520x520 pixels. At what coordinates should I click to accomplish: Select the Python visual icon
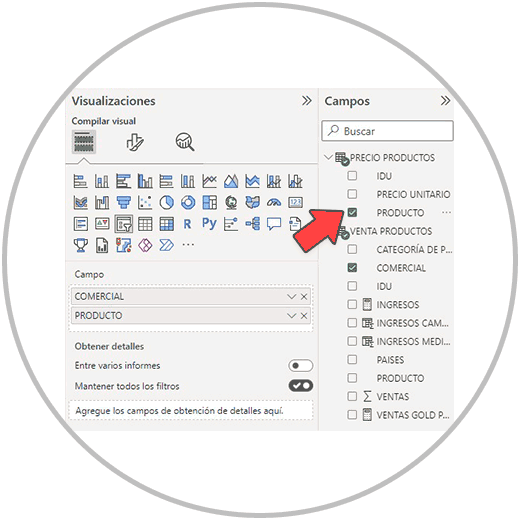click(209, 224)
